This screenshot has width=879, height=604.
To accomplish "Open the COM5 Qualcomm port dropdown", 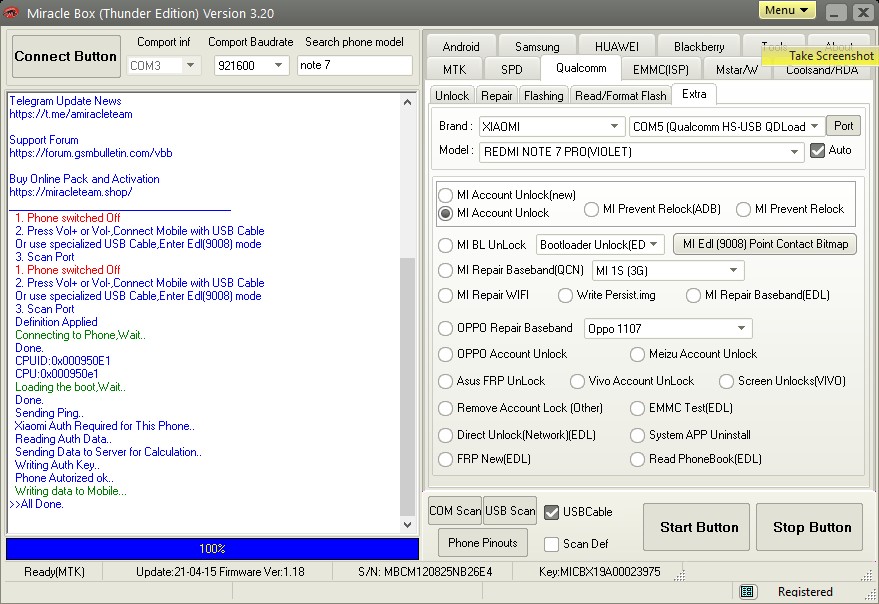I will [727, 126].
